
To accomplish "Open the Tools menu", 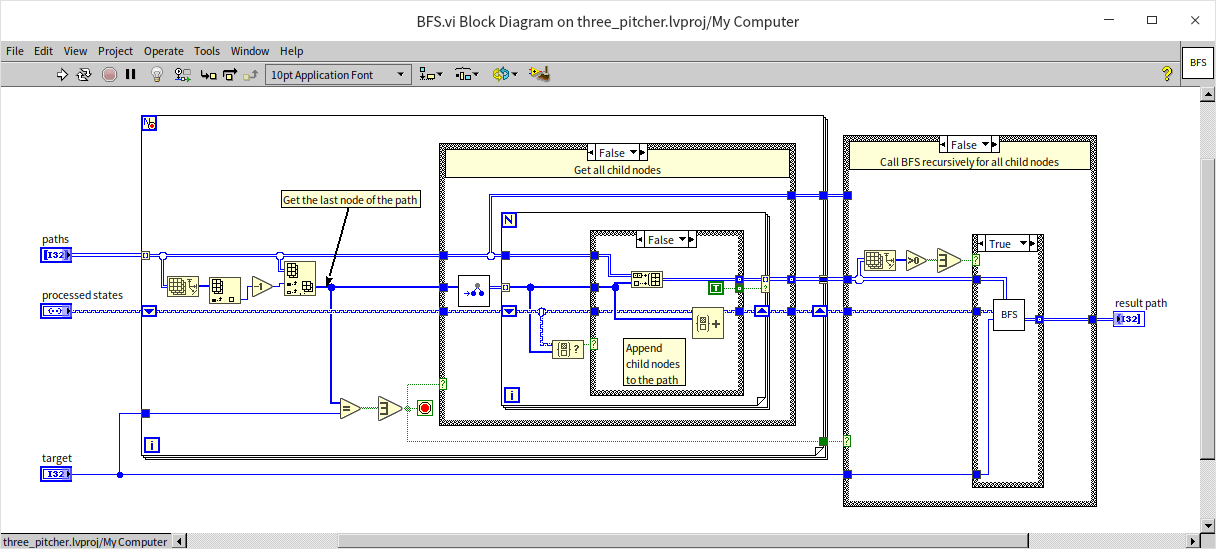I will click(x=207, y=51).
